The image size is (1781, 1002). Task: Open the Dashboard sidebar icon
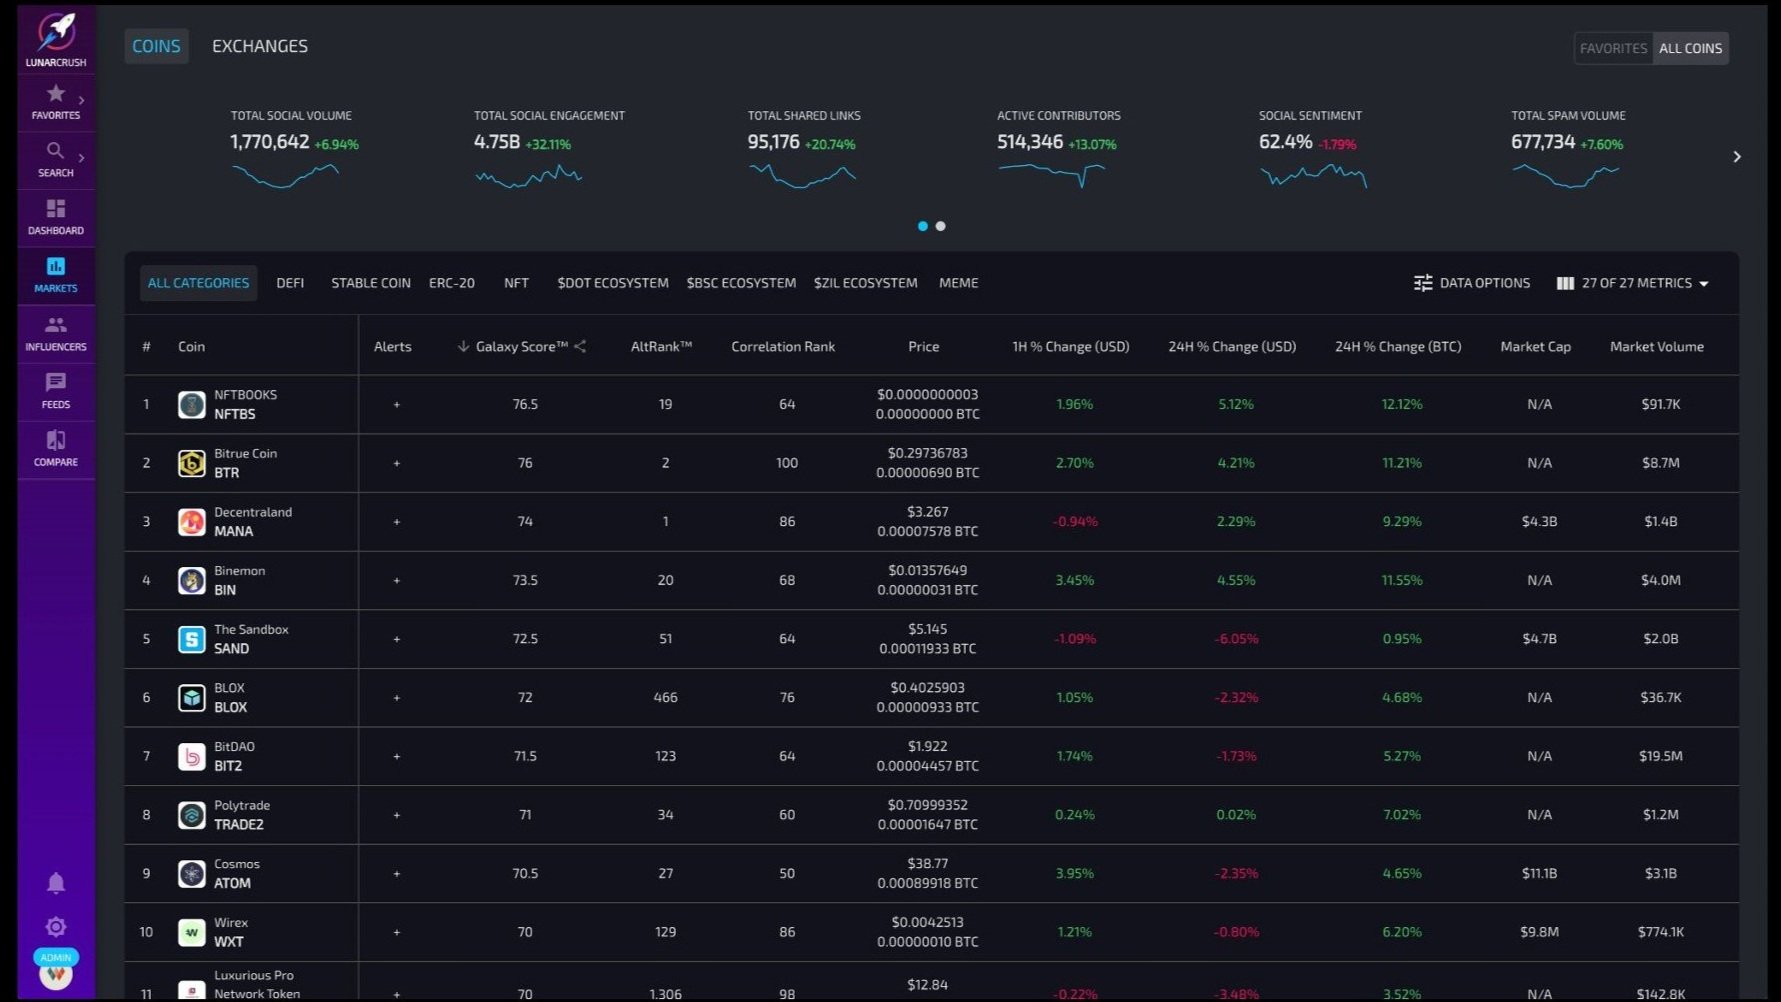(x=55, y=208)
